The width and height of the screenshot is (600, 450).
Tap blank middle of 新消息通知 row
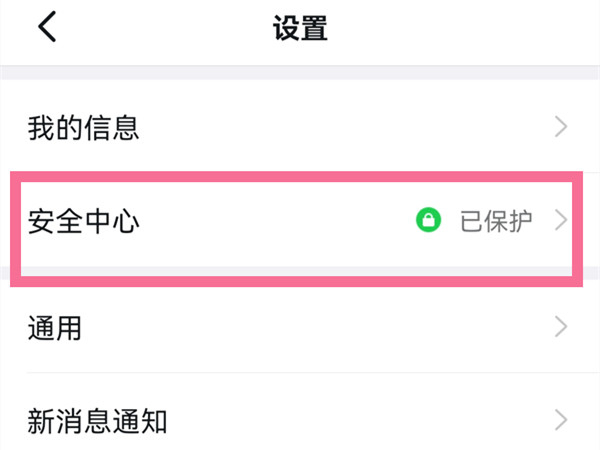(350, 420)
